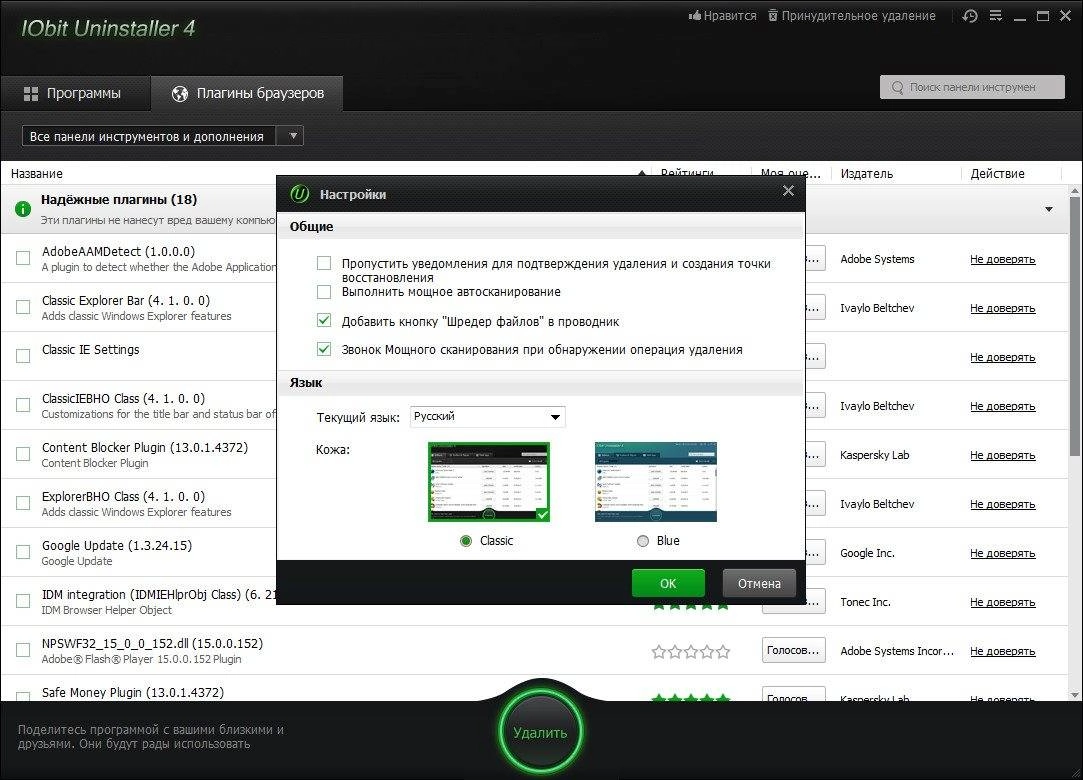The width and height of the screenshot is (1083, 780).
Task: Select the ExplorerBHO Class row
Action: pyautogui.click(x=139, y=504)
